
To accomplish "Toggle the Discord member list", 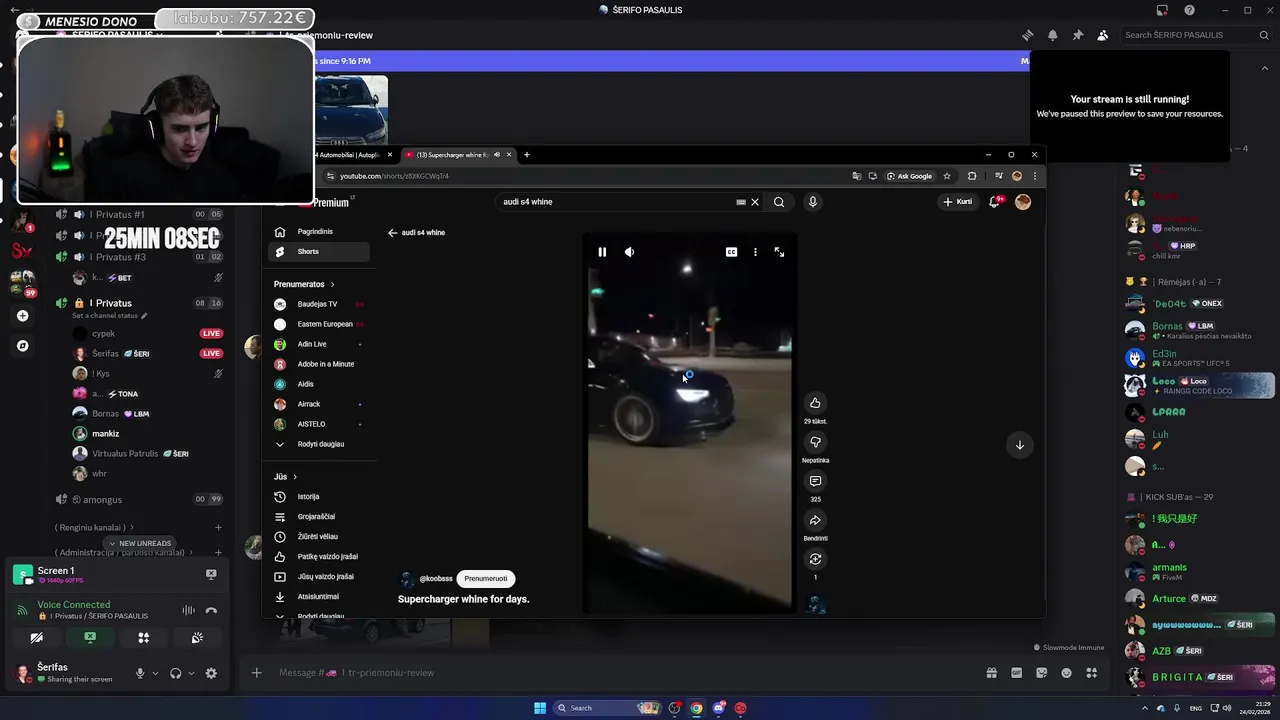I will click(x=1102, y=35).
